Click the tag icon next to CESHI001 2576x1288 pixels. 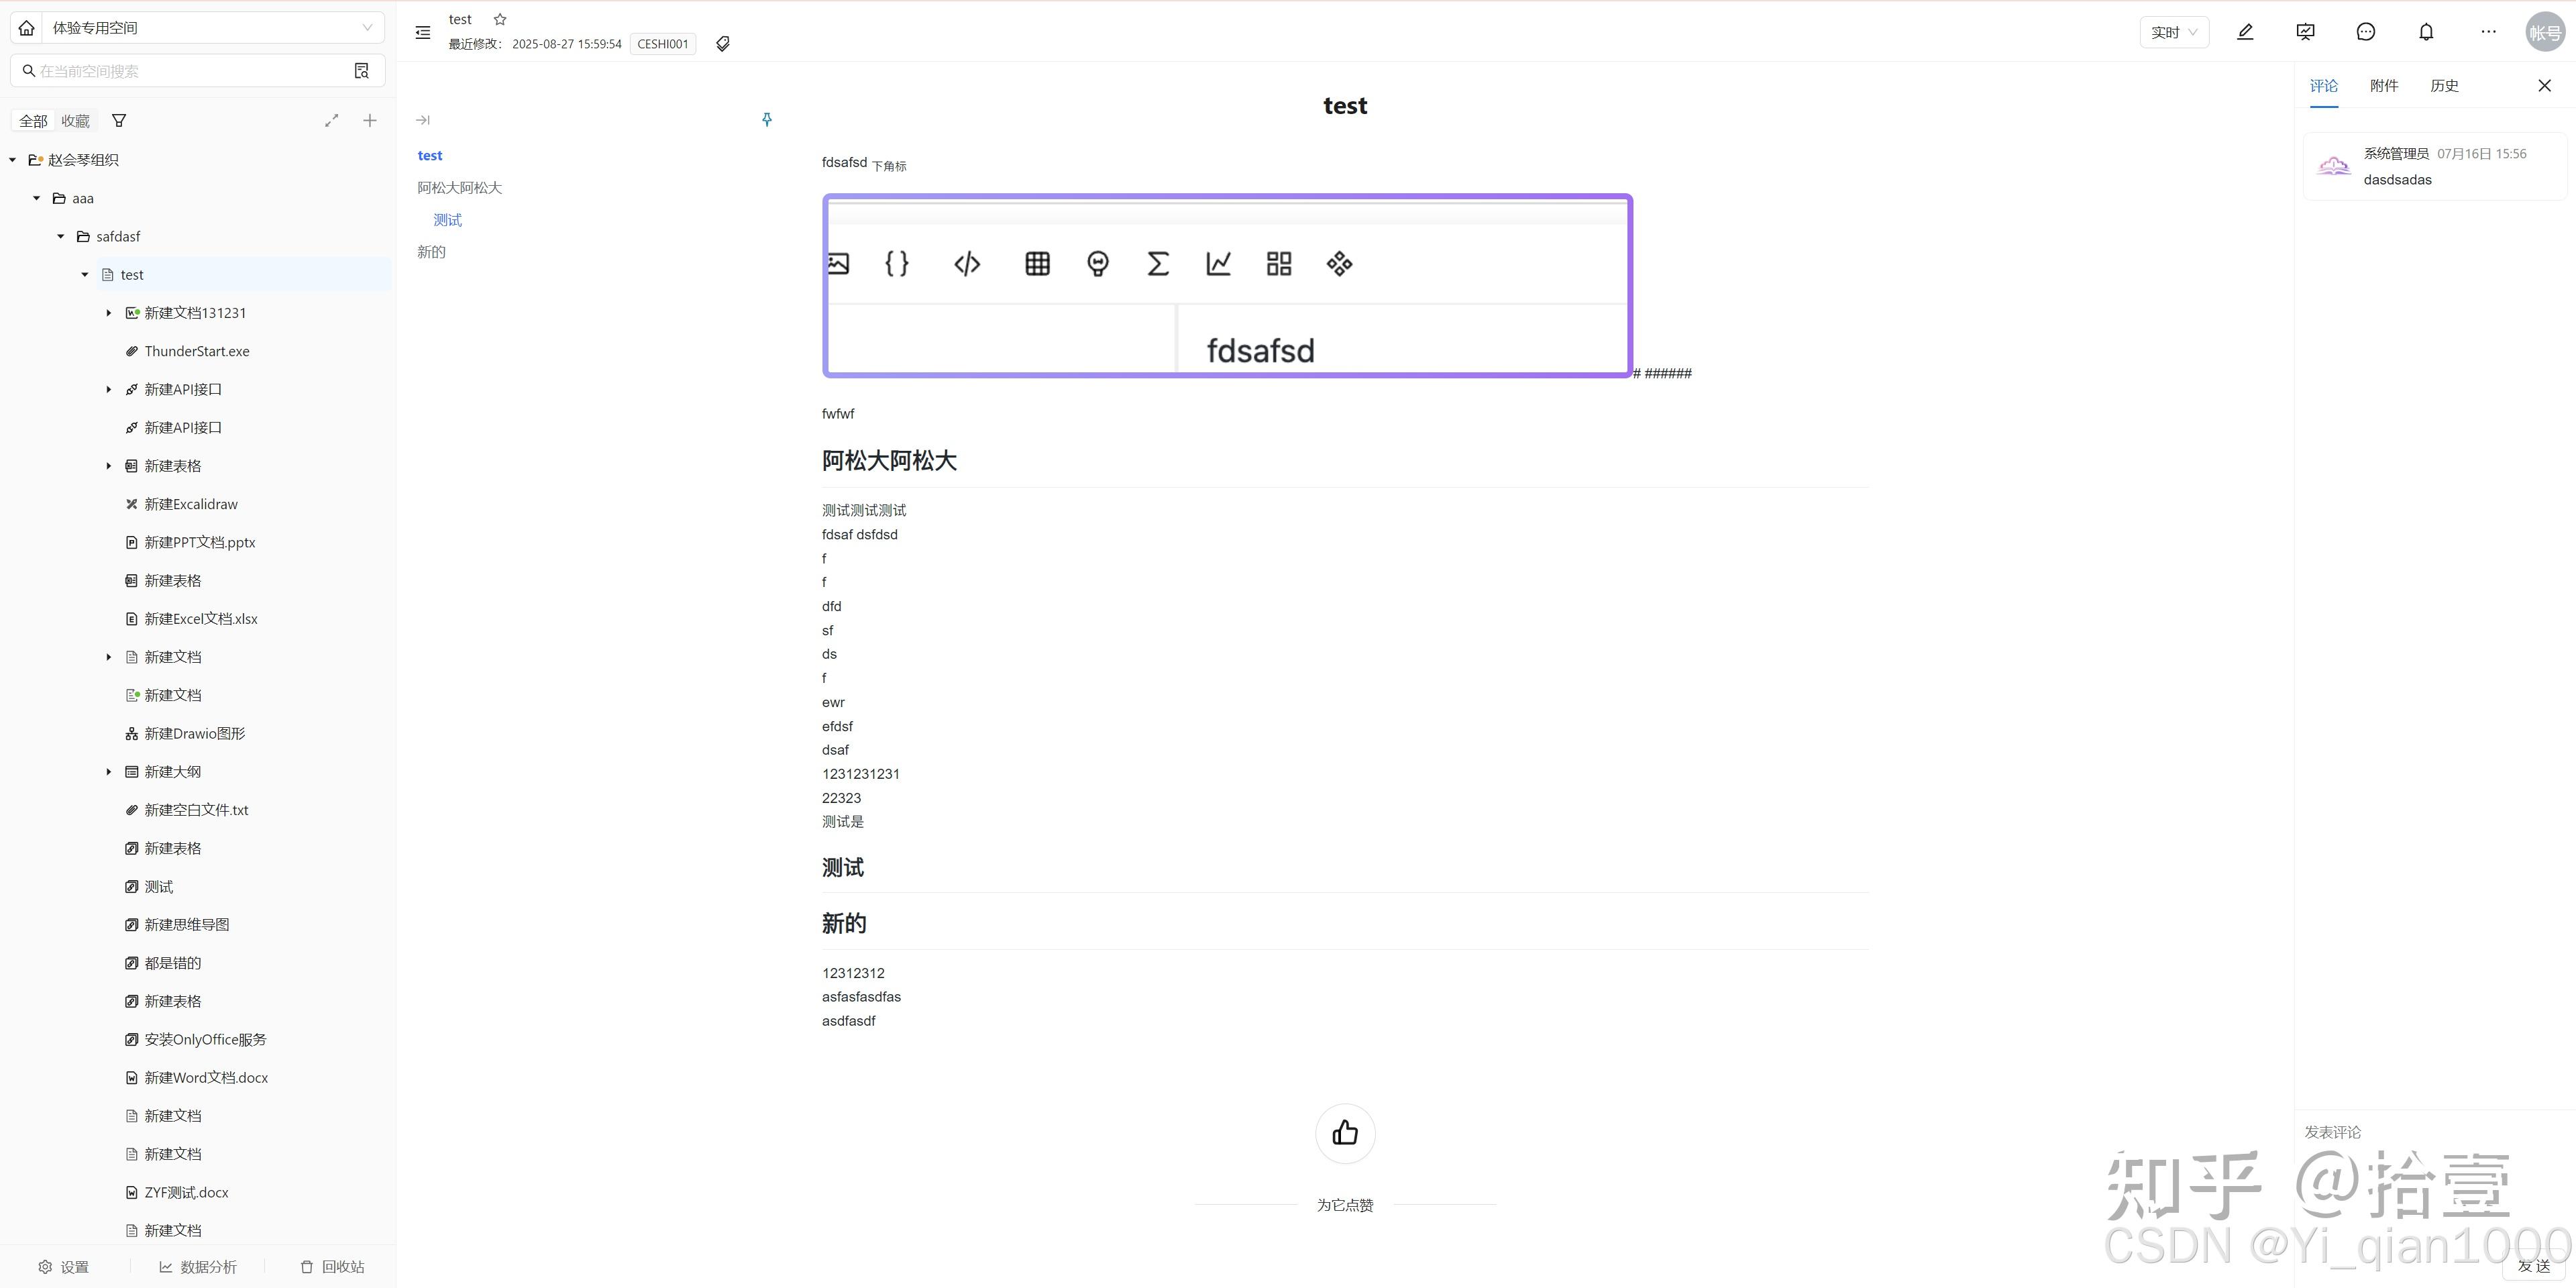723,44
